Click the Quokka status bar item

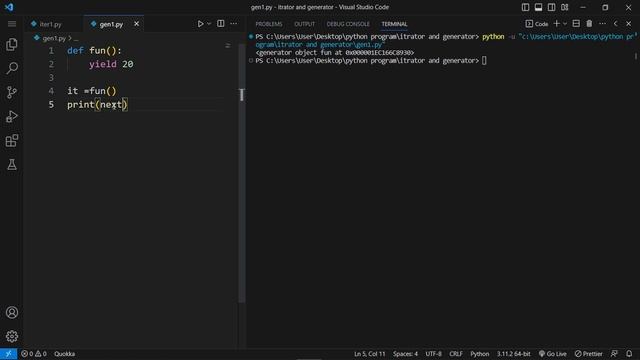coord(64,354)
